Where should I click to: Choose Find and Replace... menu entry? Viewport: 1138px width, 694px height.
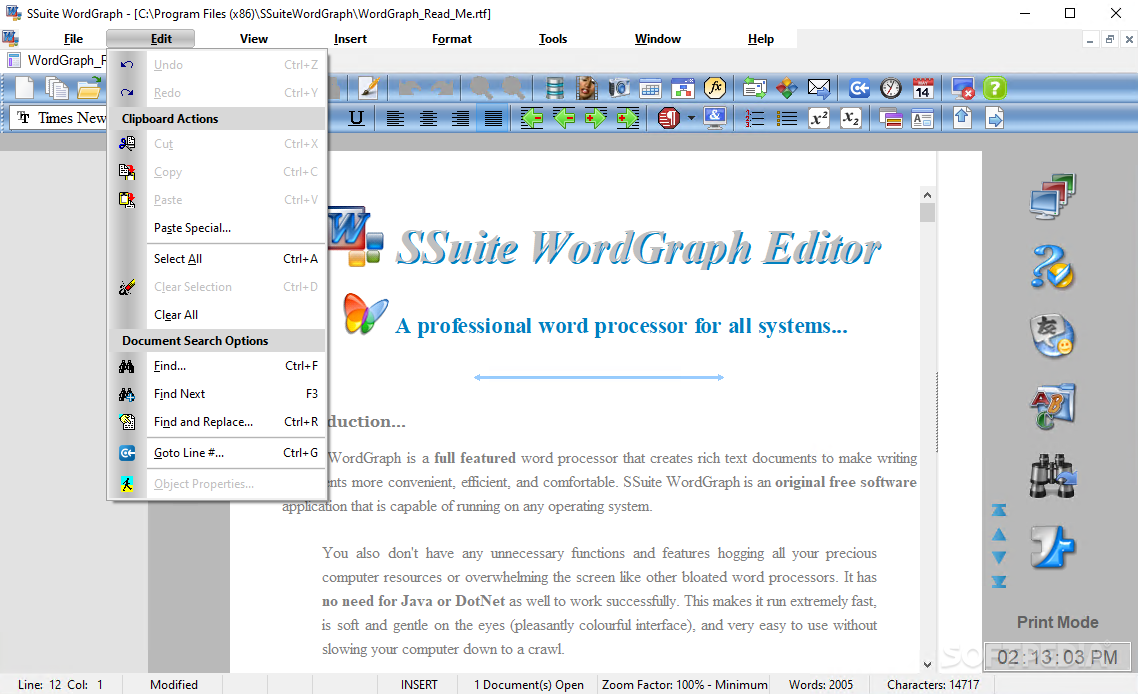click(218, 422)
